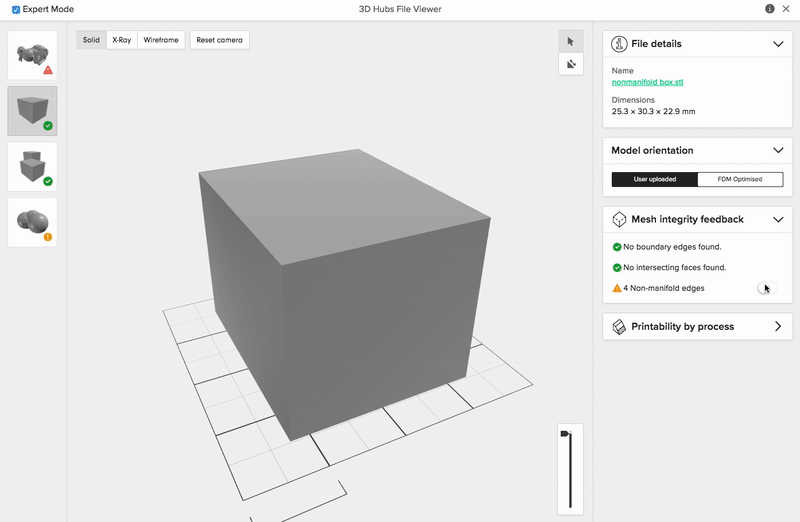Open the info icon in title bar
Viewport: 800px width, 522px height.
click(x=770, y=9)
